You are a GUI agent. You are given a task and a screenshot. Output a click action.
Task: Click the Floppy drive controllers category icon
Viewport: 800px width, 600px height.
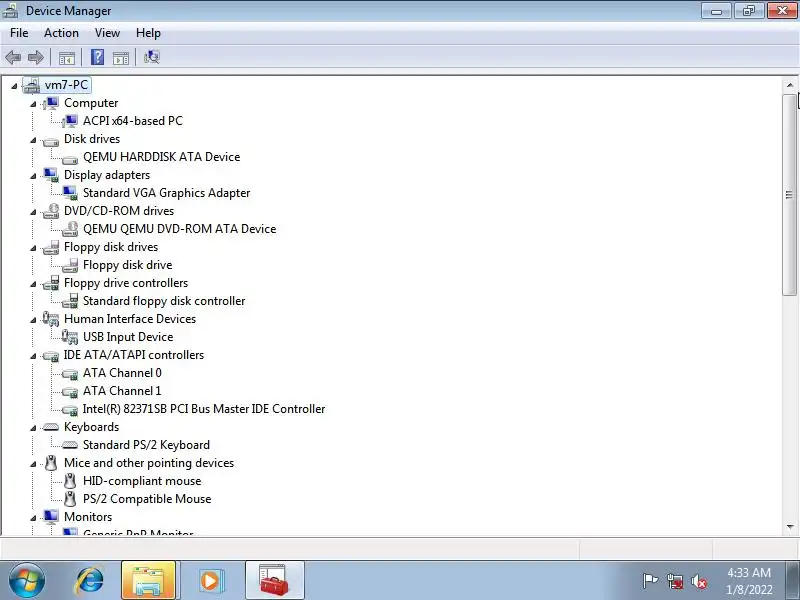[51, 283]
